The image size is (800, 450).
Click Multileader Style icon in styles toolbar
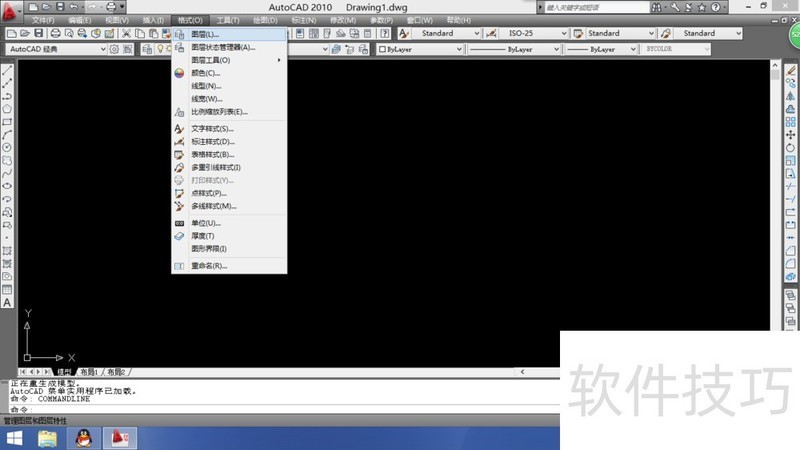[665, 33]
